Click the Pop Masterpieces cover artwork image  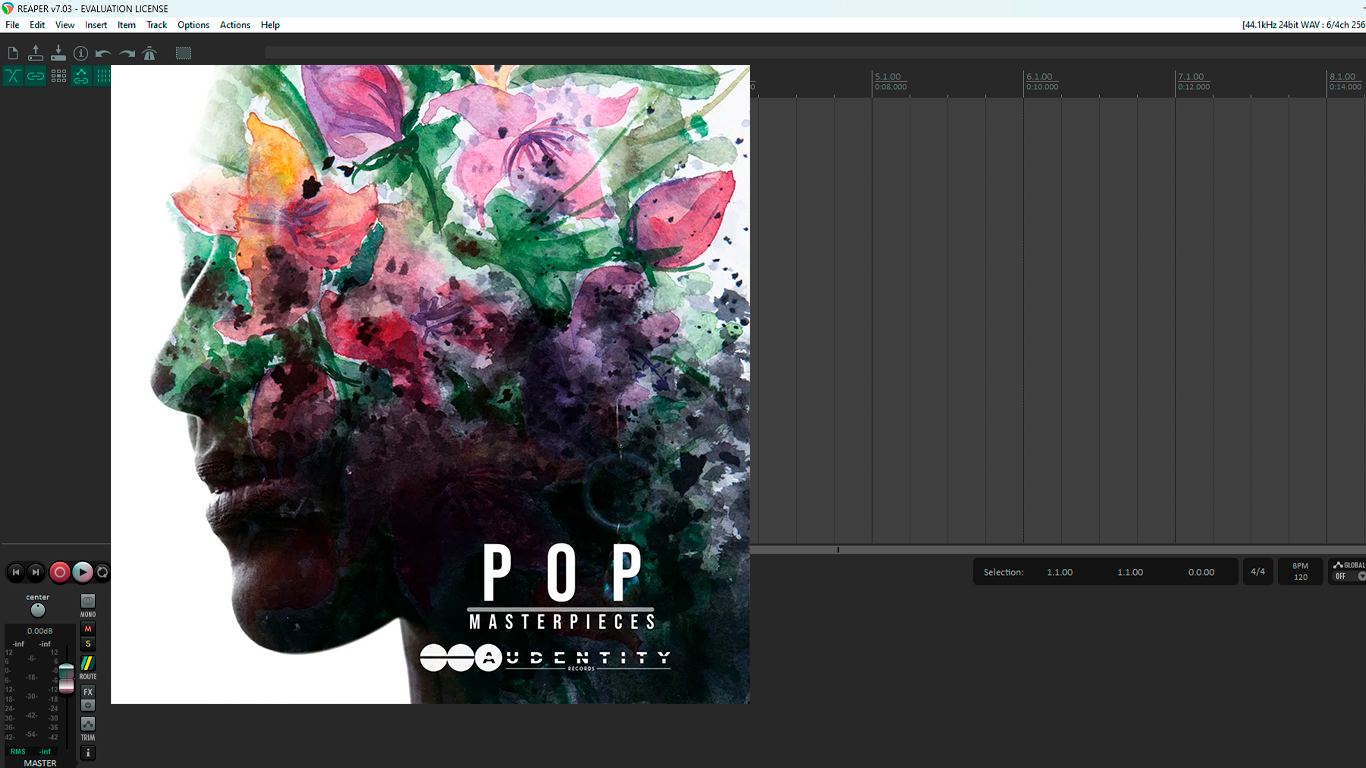tap(430, 385)
